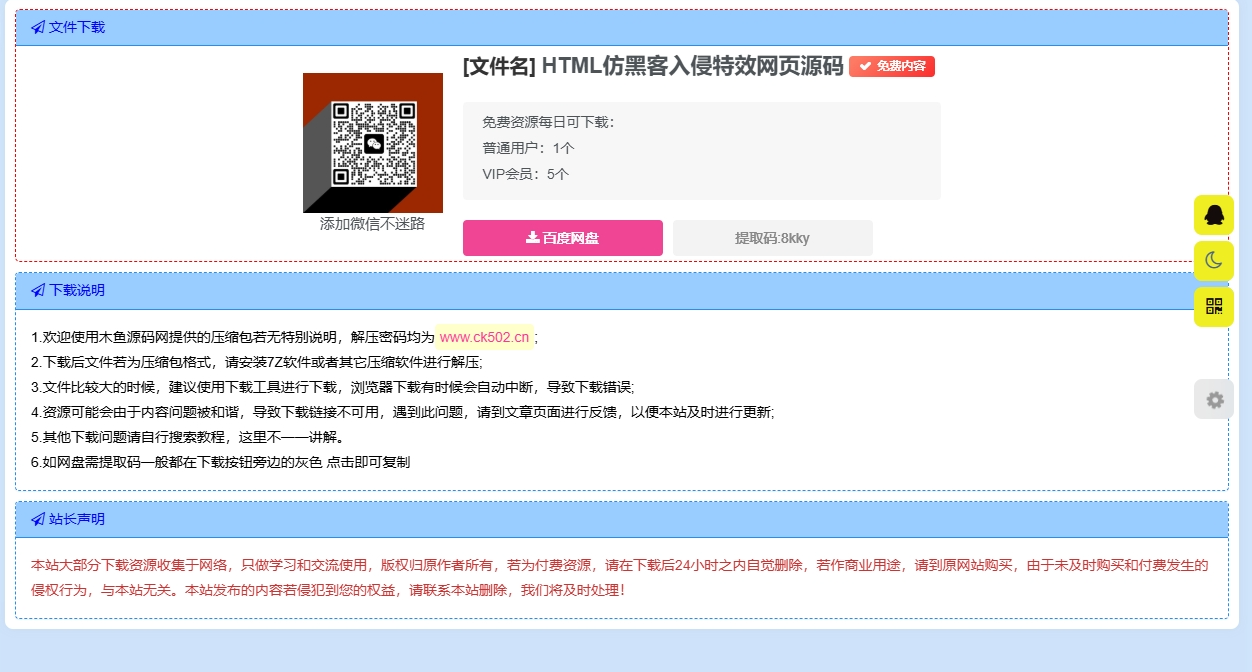Viewport: 1252px width, 672px height.
Task: Click the 下载说明 header text
Action: coord(77,291)
